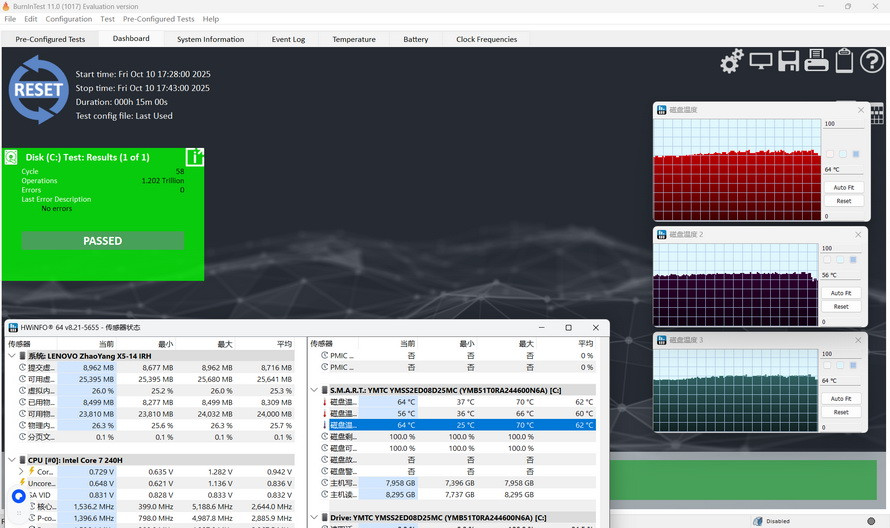Click Auto Fit in the first temperature graph
This screenshot has width=890, height=528.
tap(843, 187)
